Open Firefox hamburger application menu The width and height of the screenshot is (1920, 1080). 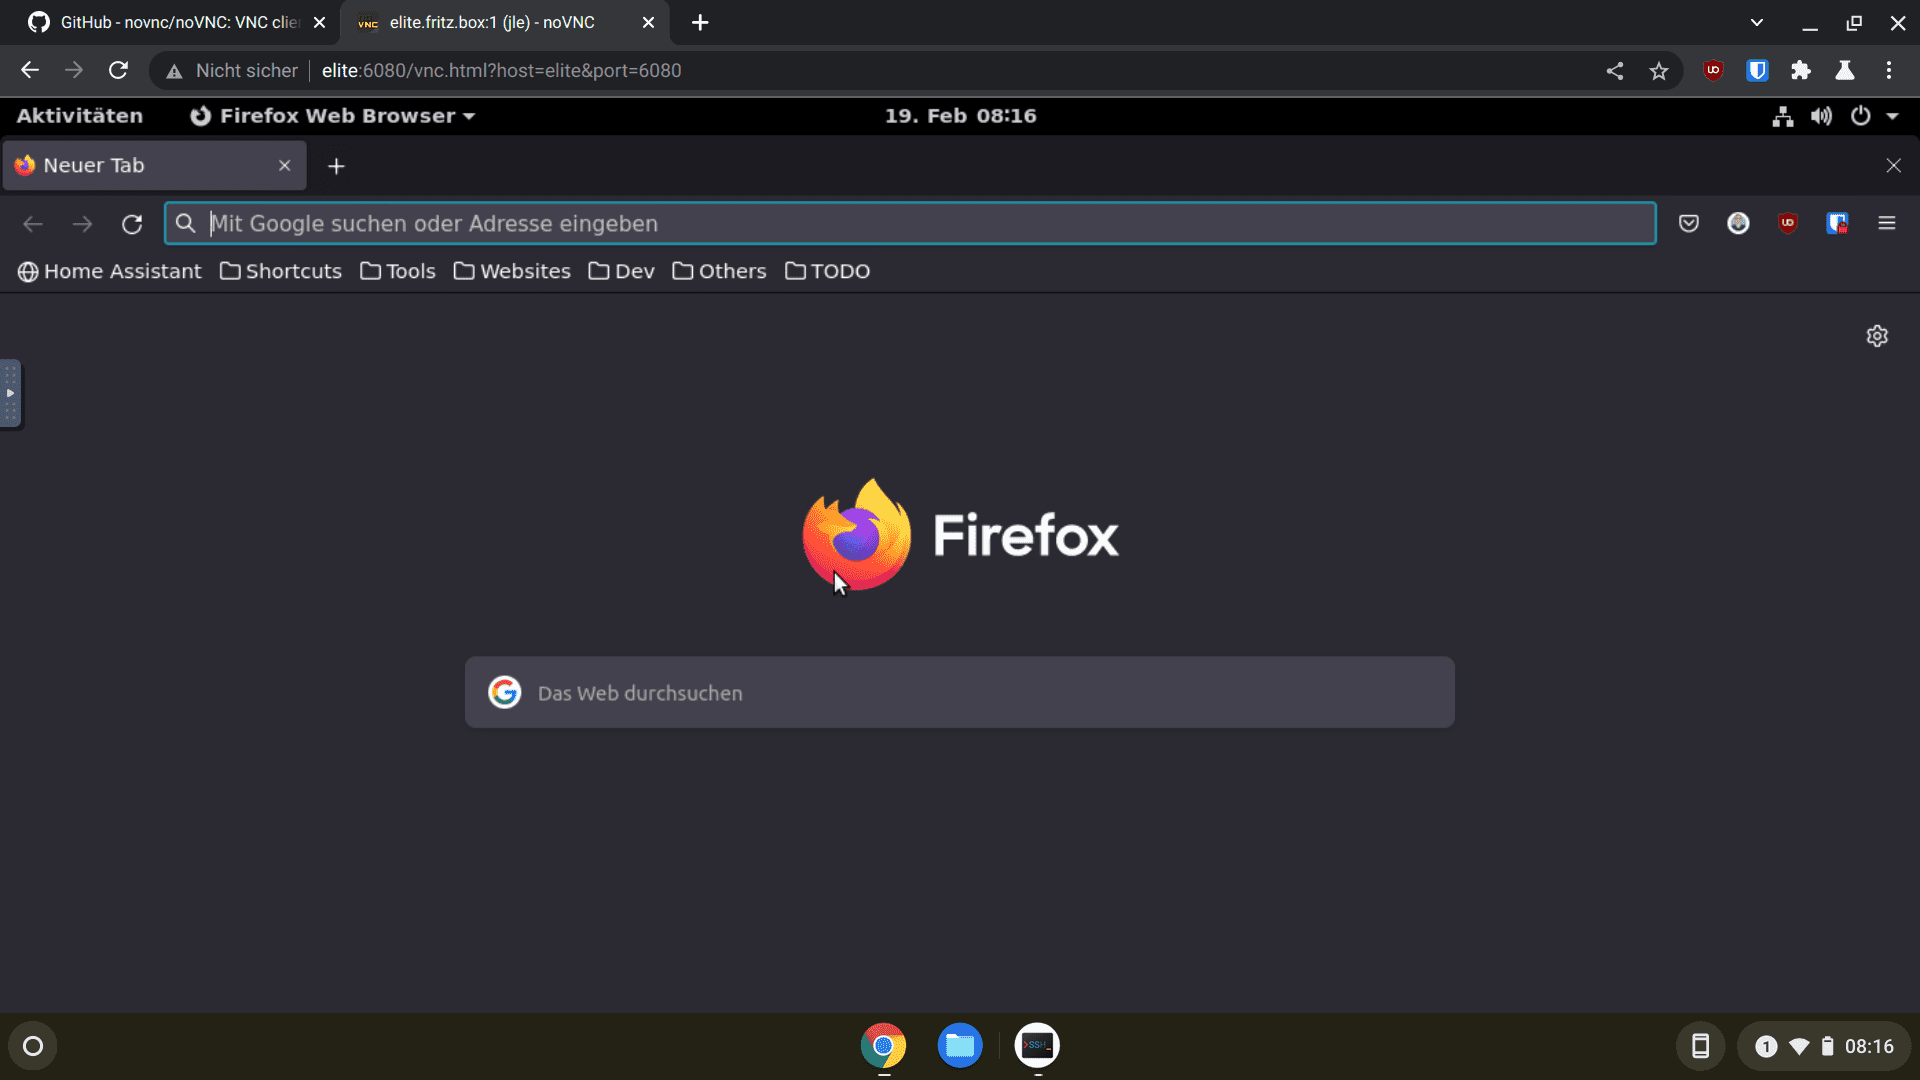[x=1886, y=223]
